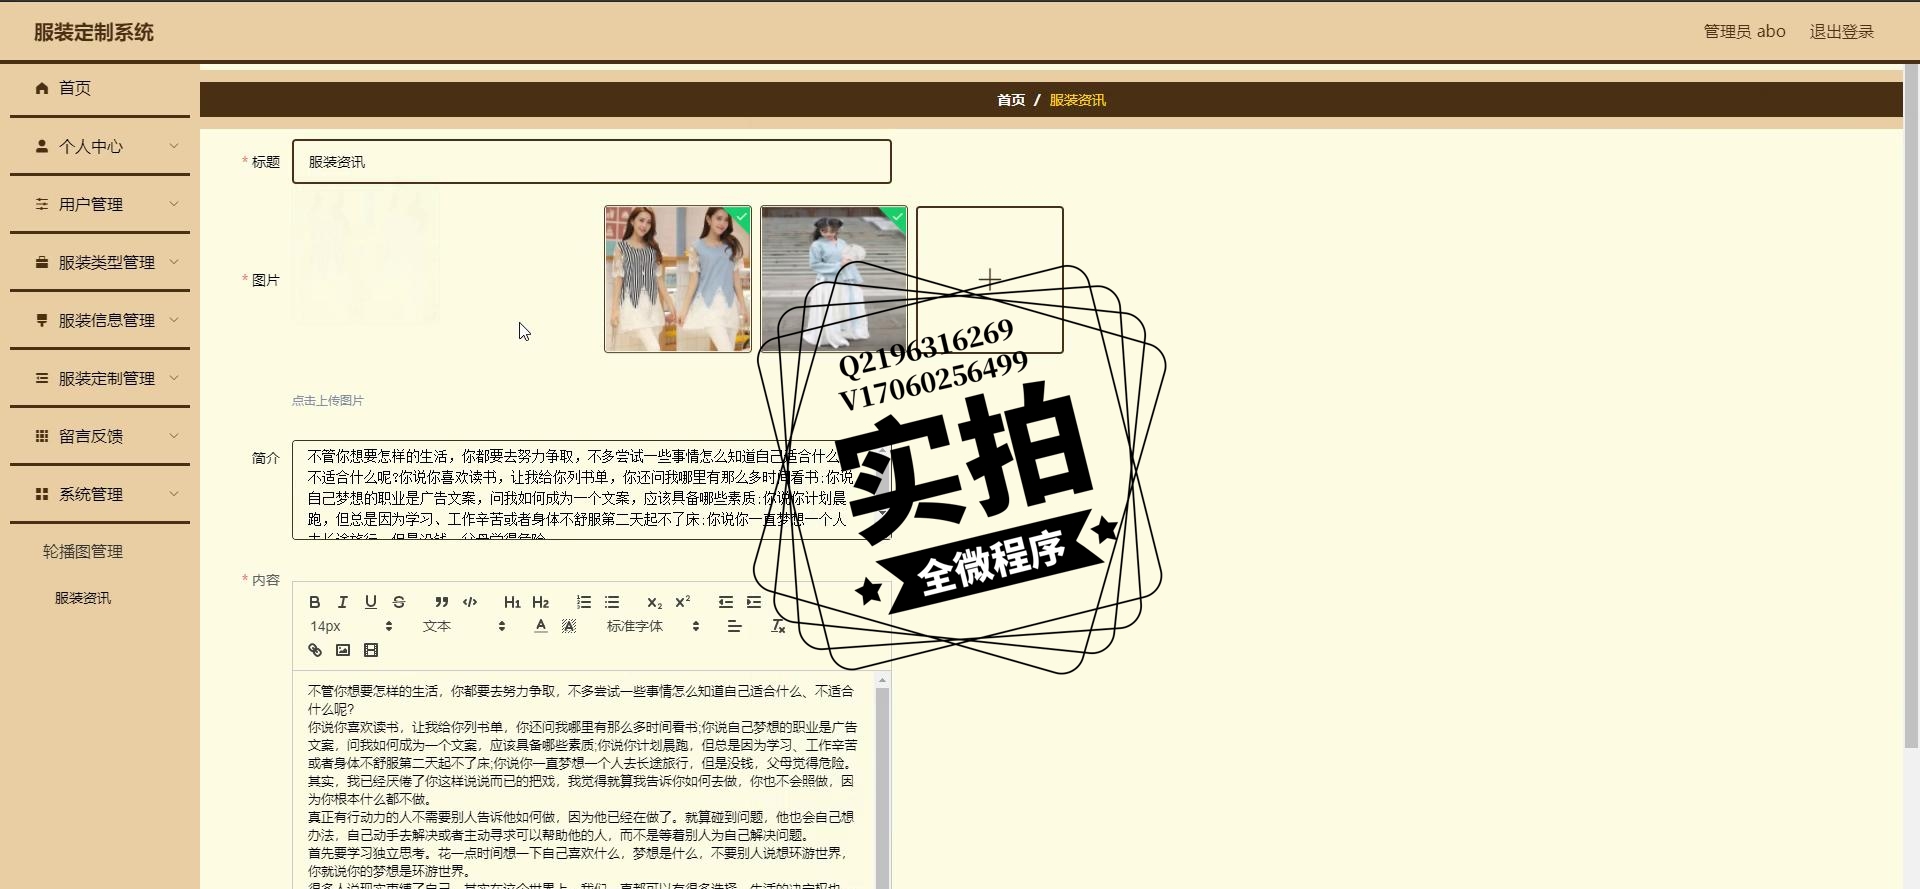Click 退出登录 to log out
This screenshot has width=1920, height=889.
pyautogui.click(x=1841, y=32)
